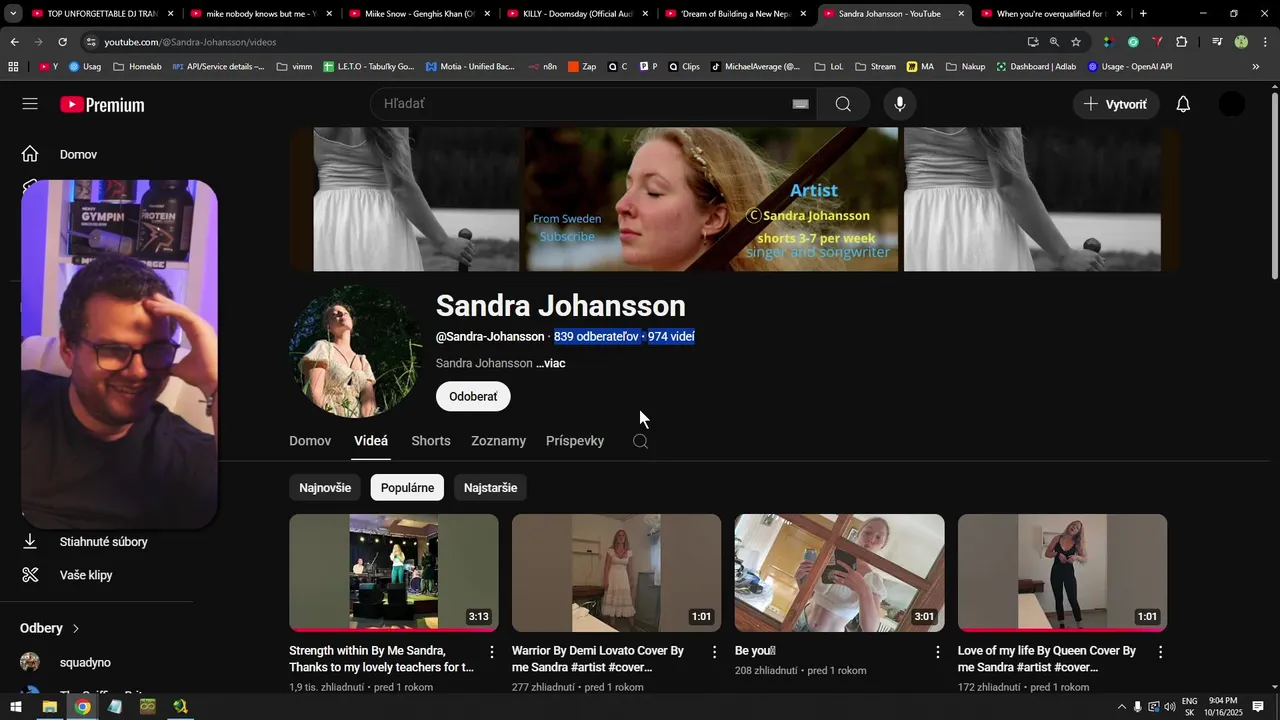The image size is (1280, 720).
Task: Switch to the Zoznamy tab
Action: pyautogui.click(x=498, y=441)
